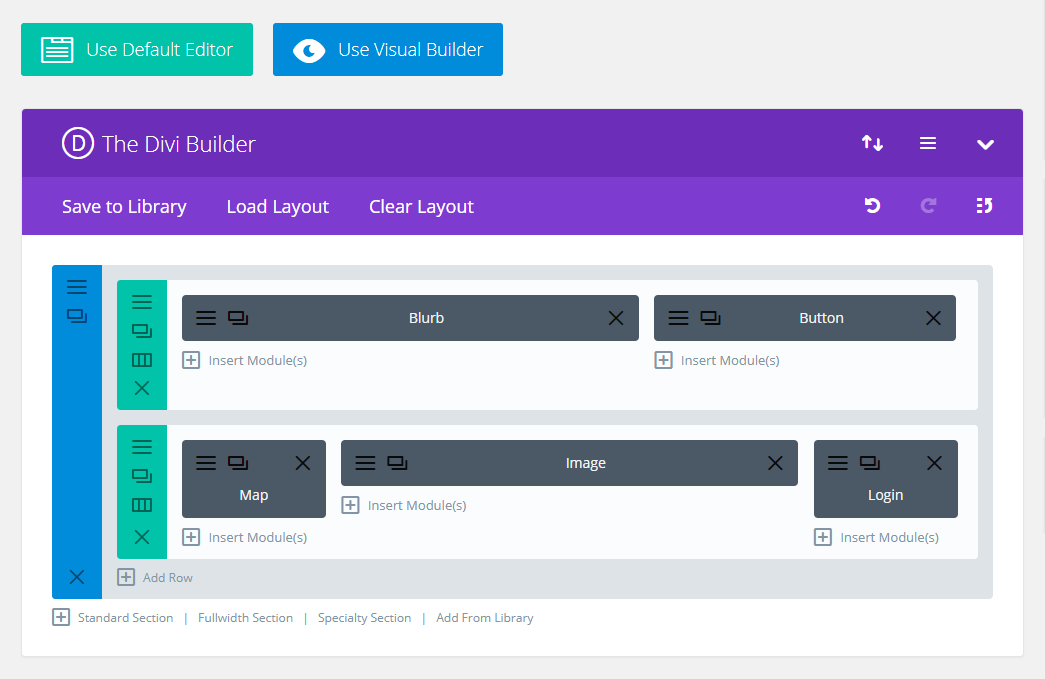Duplicate the second row
This screenshot has width=1045, height=679.
point(142,476)
